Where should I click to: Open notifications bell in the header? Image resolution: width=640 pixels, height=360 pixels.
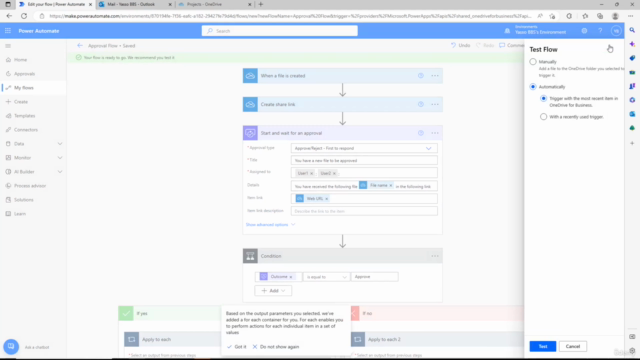click(507, 31)
